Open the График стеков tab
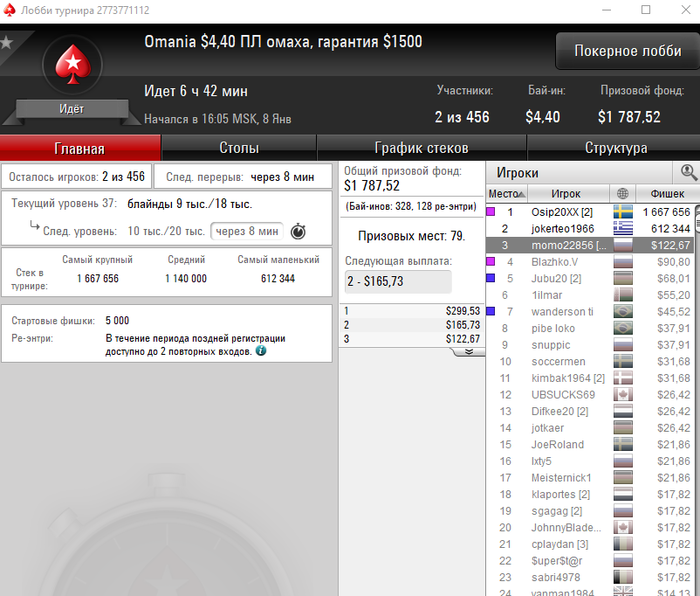 click(x=421, y=148)
